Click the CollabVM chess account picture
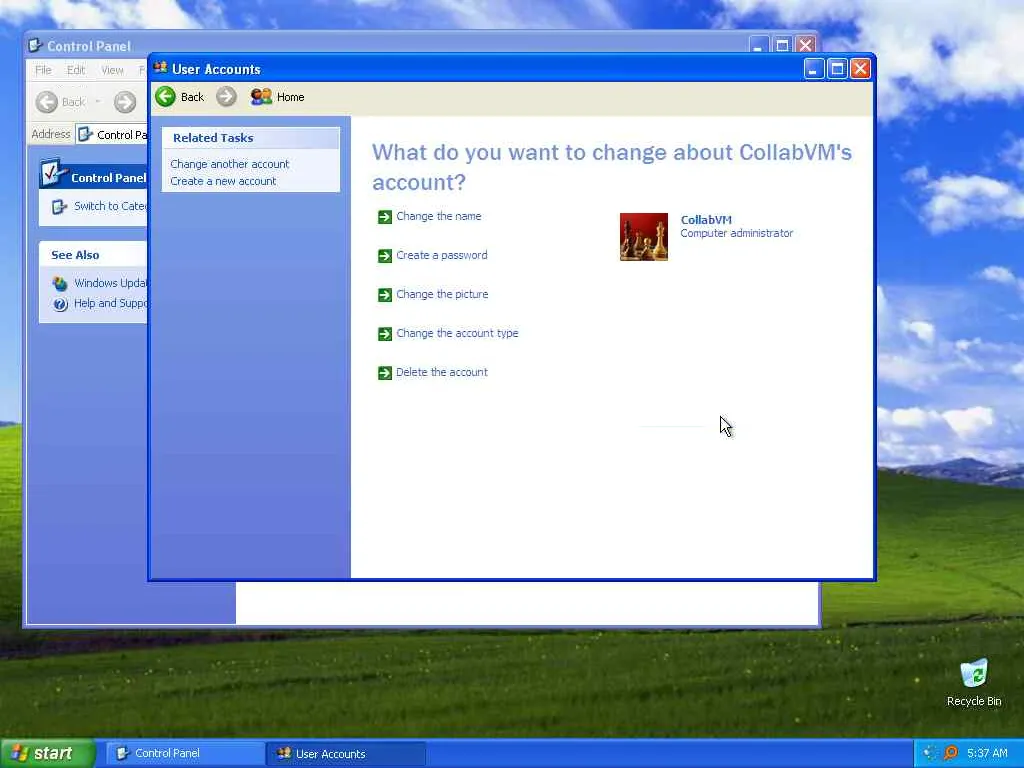1024x768 pixels. click(644, 236)
